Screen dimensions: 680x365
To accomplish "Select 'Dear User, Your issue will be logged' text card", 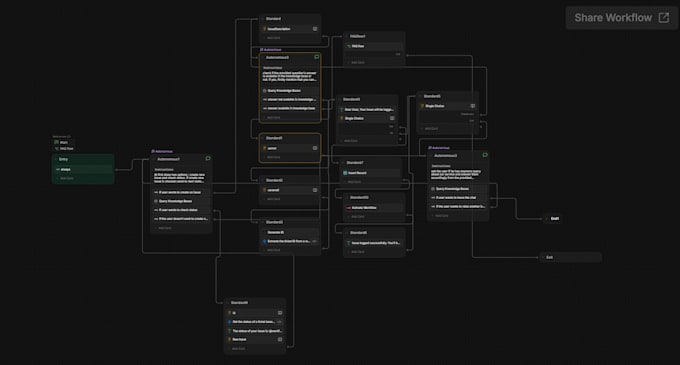I will click(367, 110).
